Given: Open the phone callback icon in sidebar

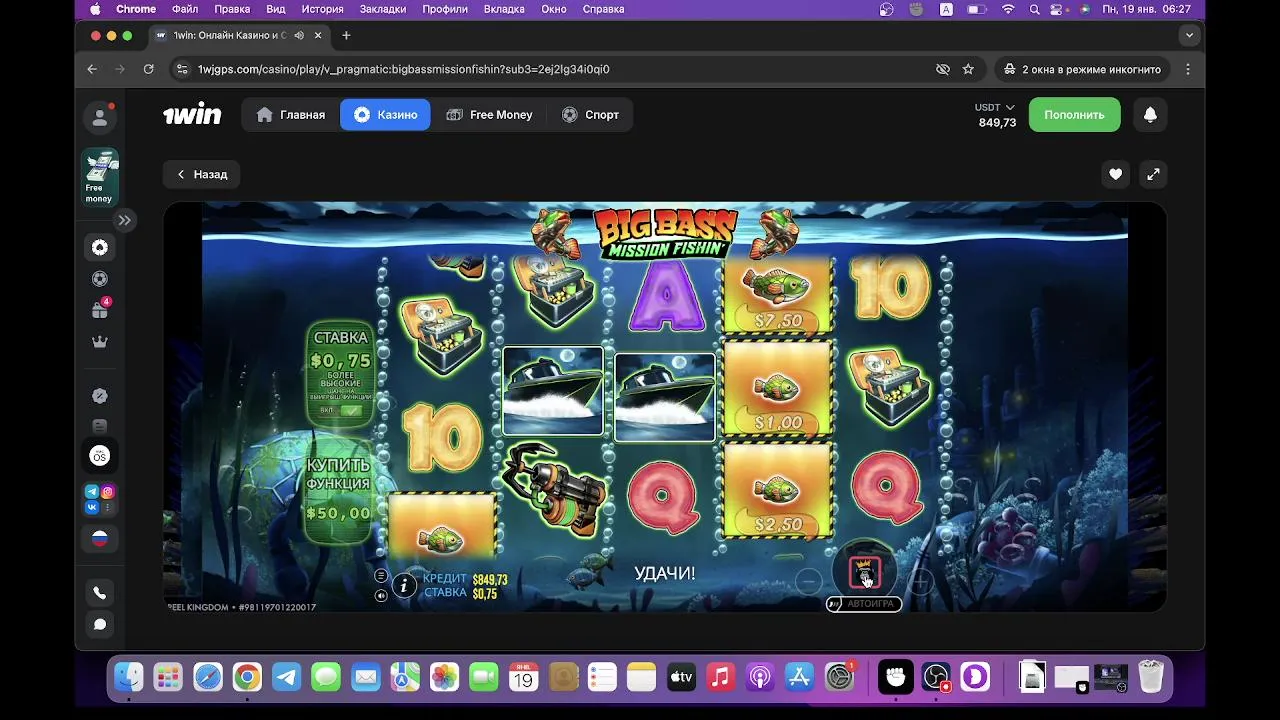Looking at the screenshot, I should pos(100,593).
